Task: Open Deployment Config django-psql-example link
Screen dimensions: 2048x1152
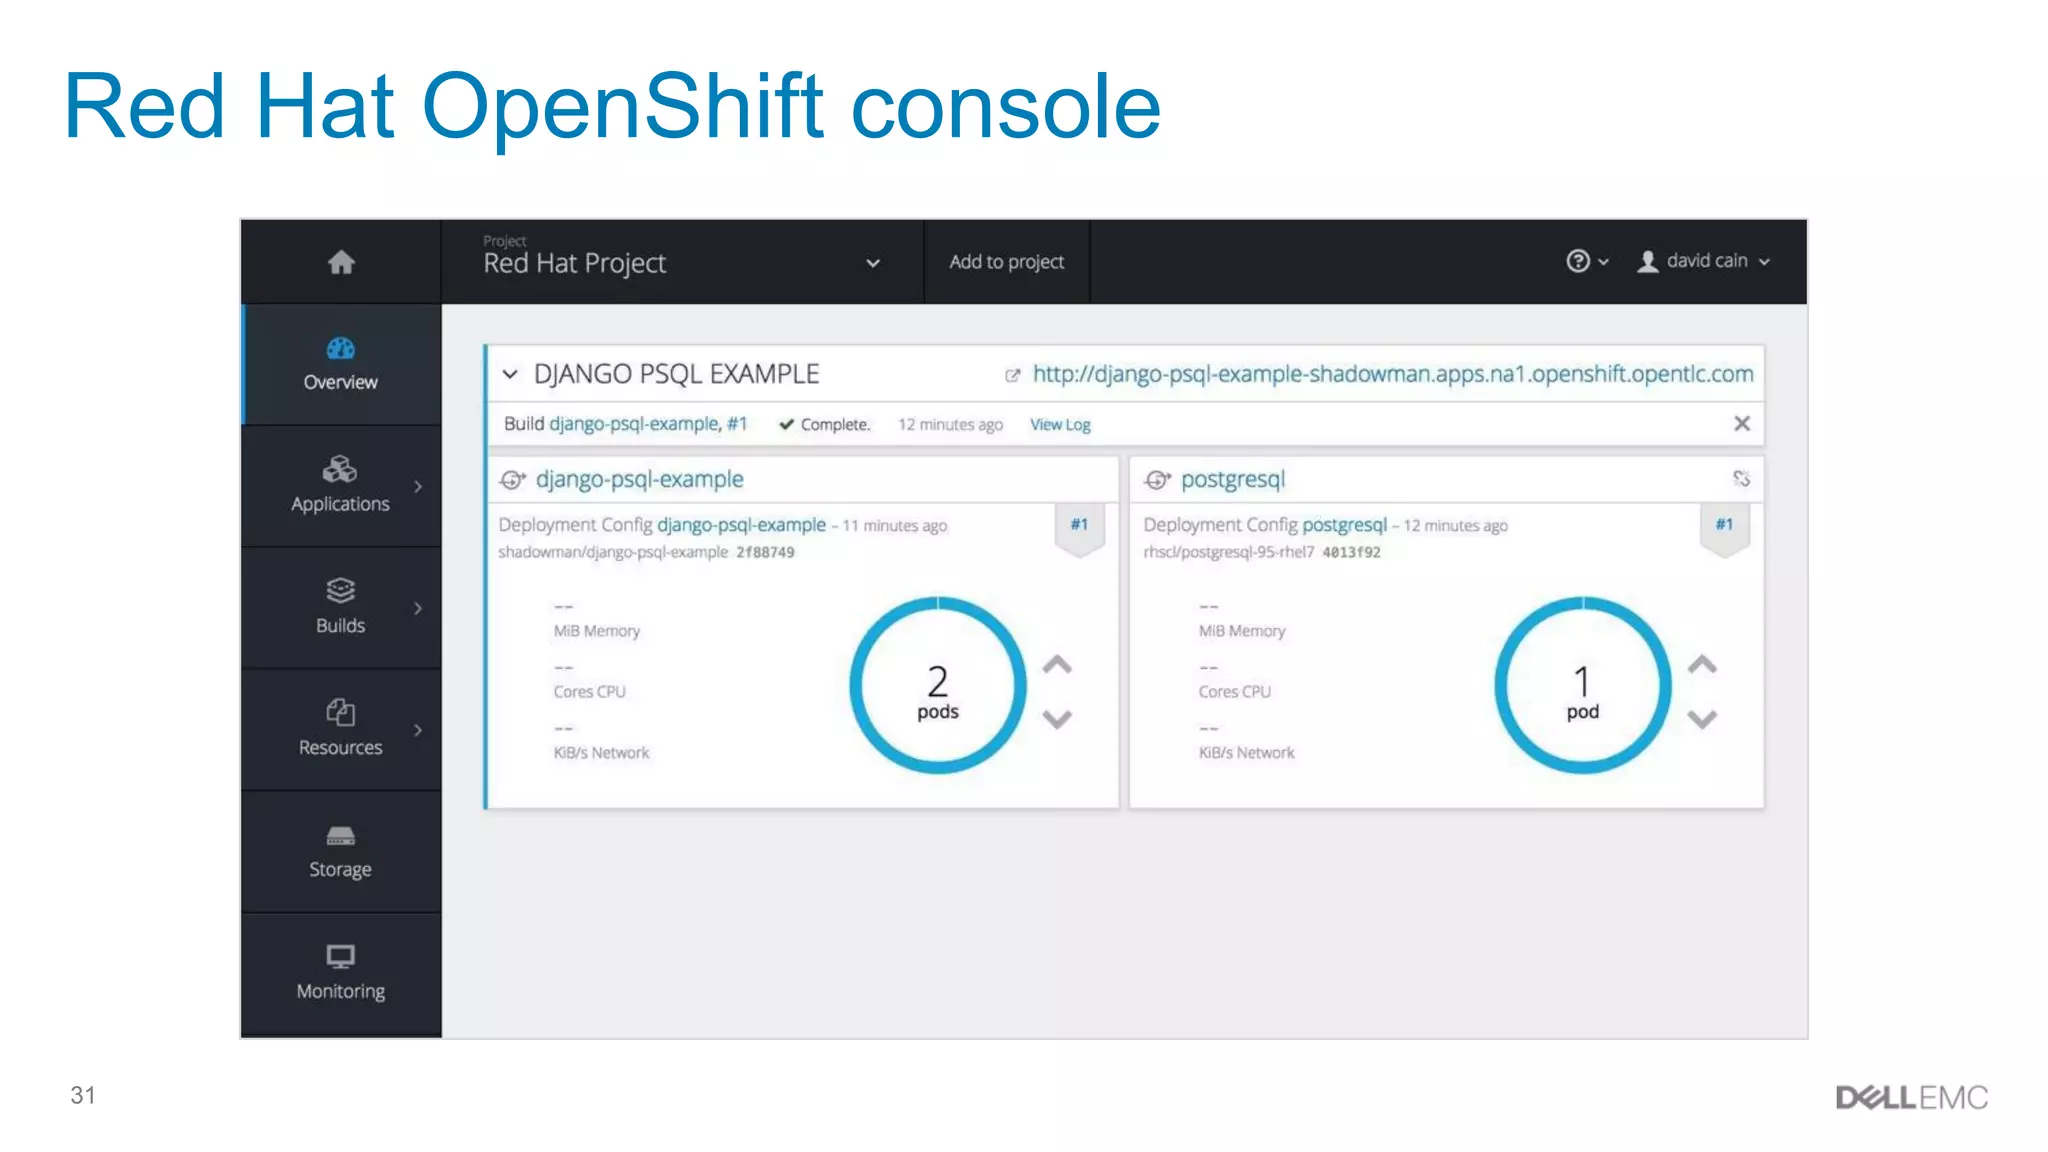Action: [x=742, y=525]
